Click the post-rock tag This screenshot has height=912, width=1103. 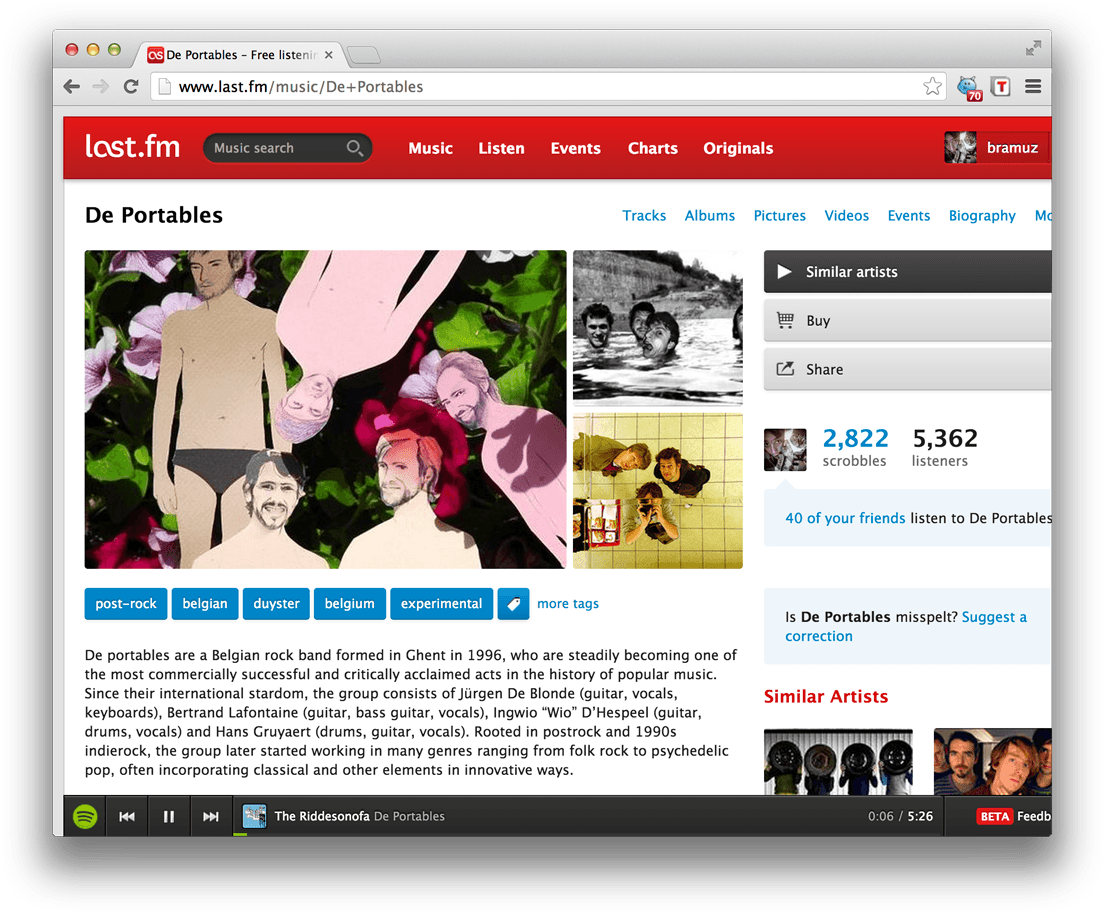(126, 604)
